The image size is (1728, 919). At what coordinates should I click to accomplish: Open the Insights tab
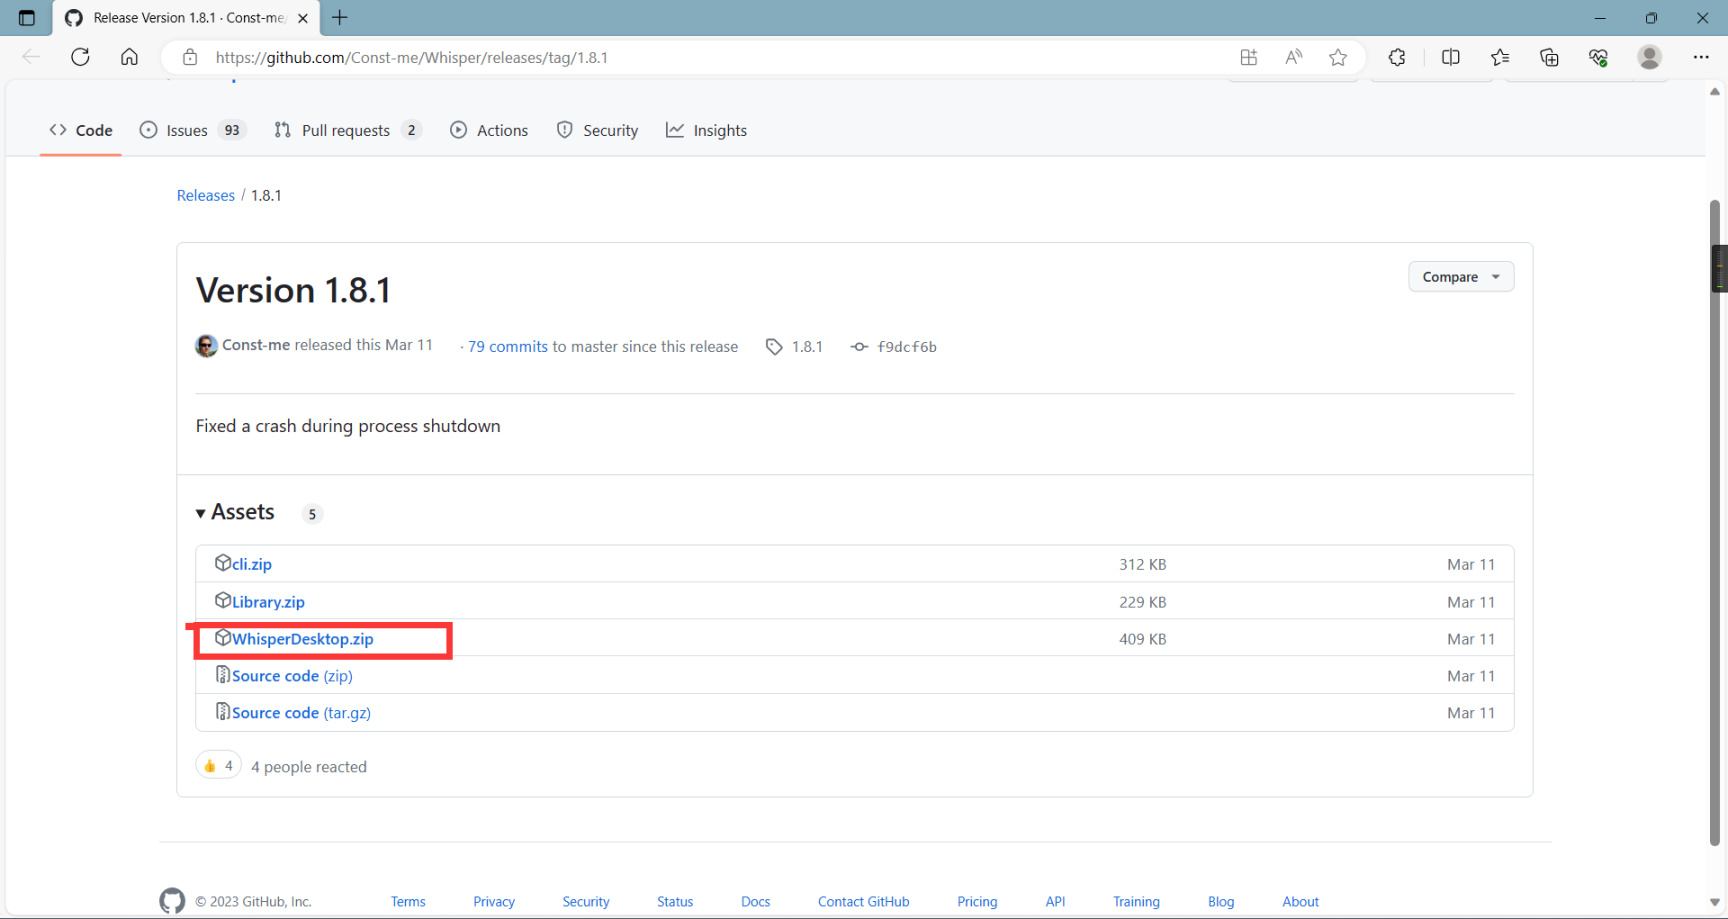point(706,130)
